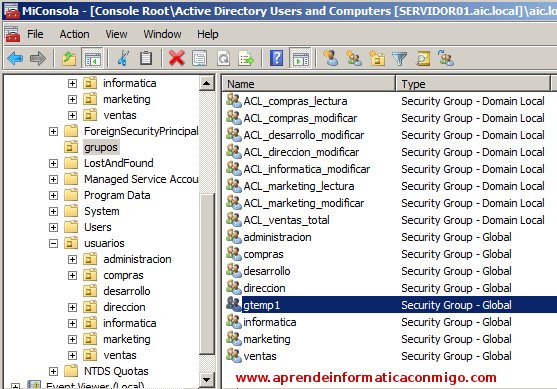Select the ACL_marketing_modificar group
557x389 pixels.
pos(304,203)
